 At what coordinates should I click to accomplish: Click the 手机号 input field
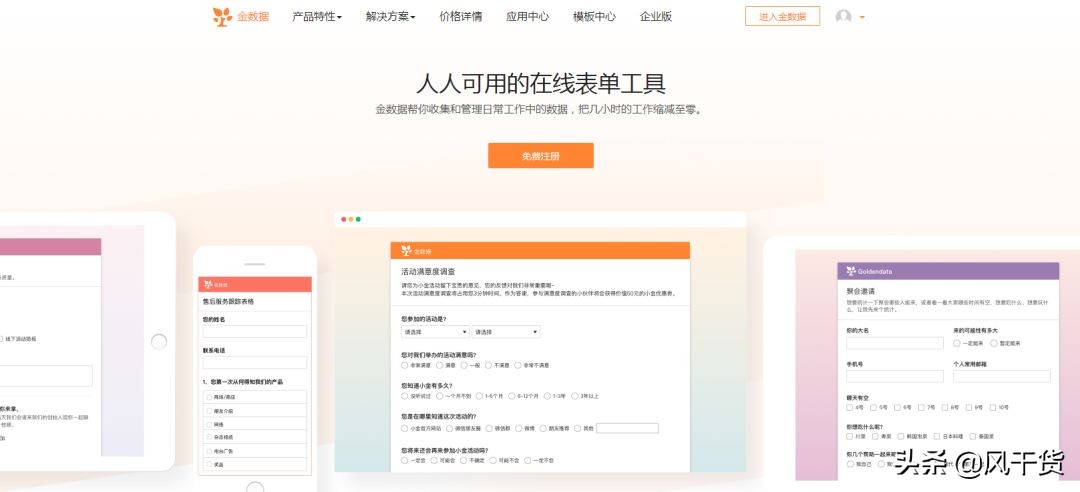tap(895, 376)
